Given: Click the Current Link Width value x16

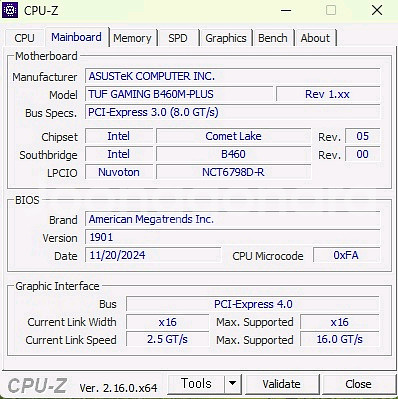Looking at the screenshot, I should (x=168, y=322).
